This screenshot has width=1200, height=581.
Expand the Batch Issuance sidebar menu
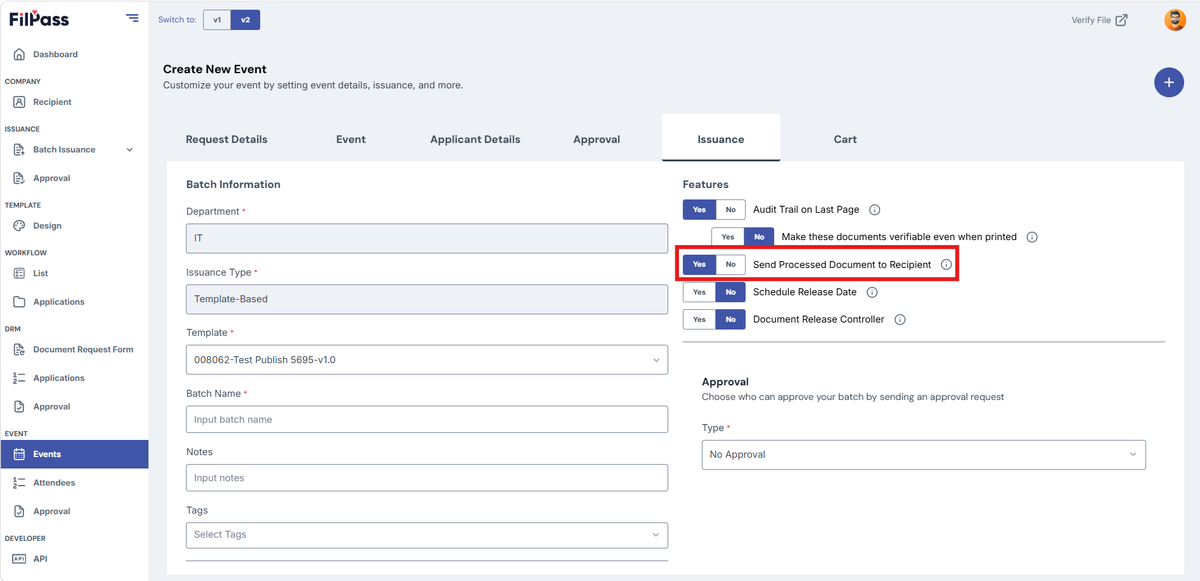pyautogui.click(x=129, y=150)
